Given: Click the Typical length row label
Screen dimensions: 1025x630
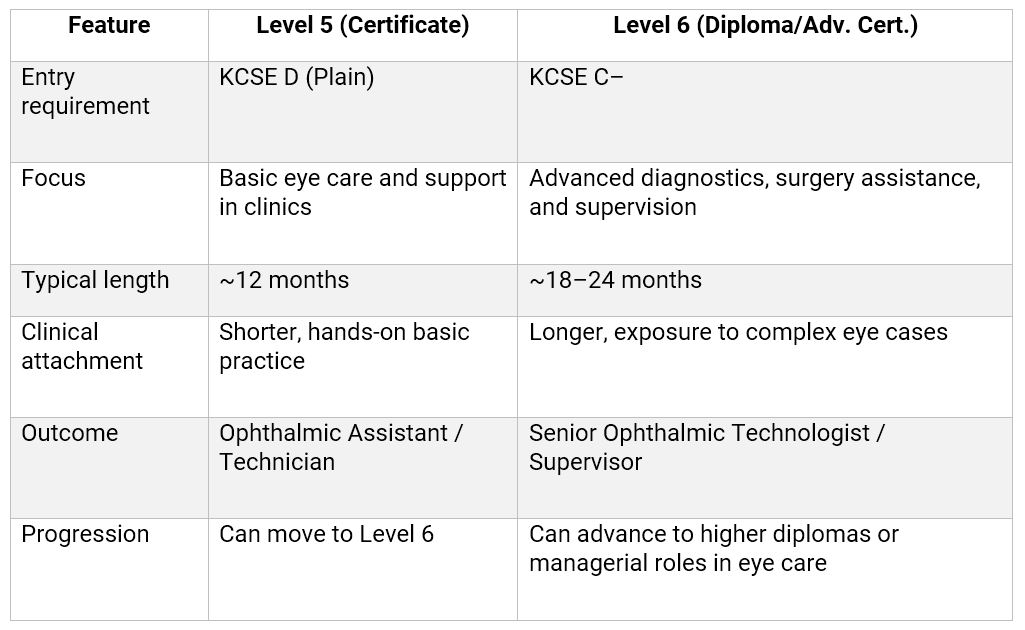Looking at the screenshot, I should tap(96, 281).
